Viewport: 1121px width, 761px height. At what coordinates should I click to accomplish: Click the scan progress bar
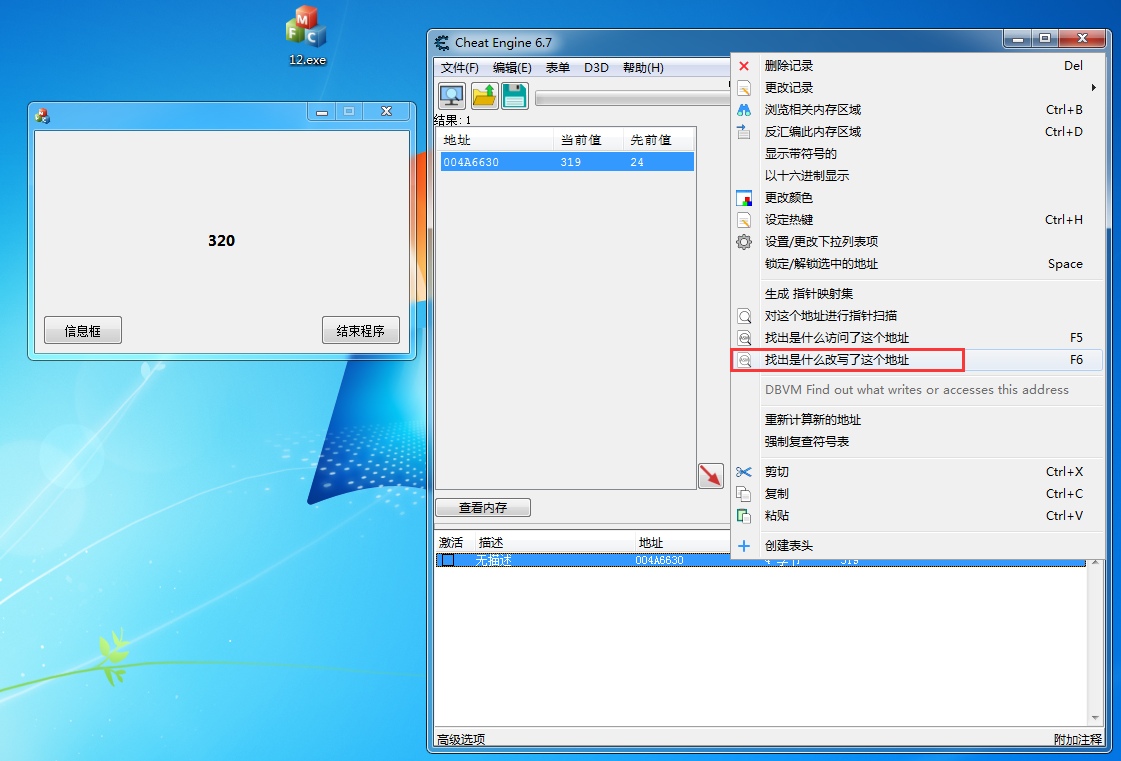point(633,99)
